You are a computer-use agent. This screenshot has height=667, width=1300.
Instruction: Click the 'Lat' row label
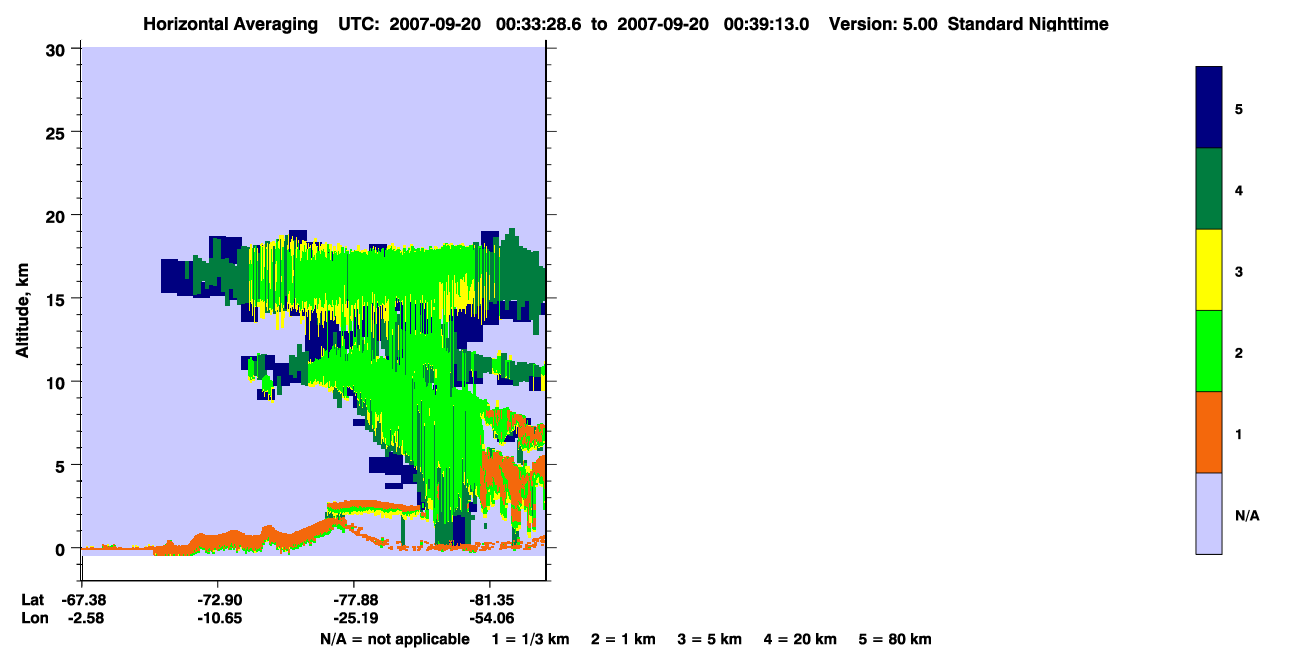[32, 600]
